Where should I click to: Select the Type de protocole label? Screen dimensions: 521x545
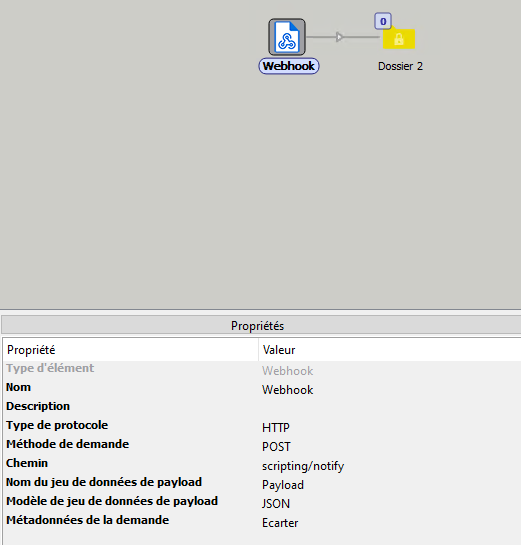coord(57,425)
